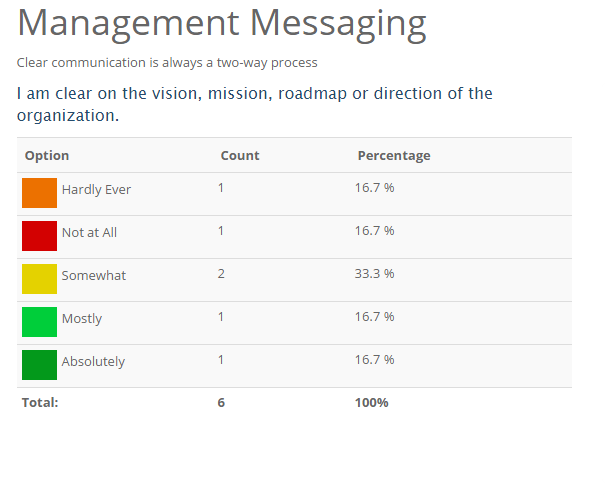Click the Percentage column header
The height and width of the screenshot is (495, 605).
tap(394, 156)
